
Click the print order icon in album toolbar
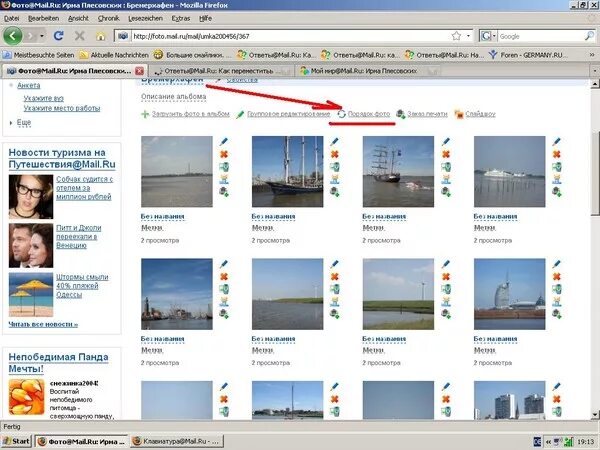(x=401, y=114)
